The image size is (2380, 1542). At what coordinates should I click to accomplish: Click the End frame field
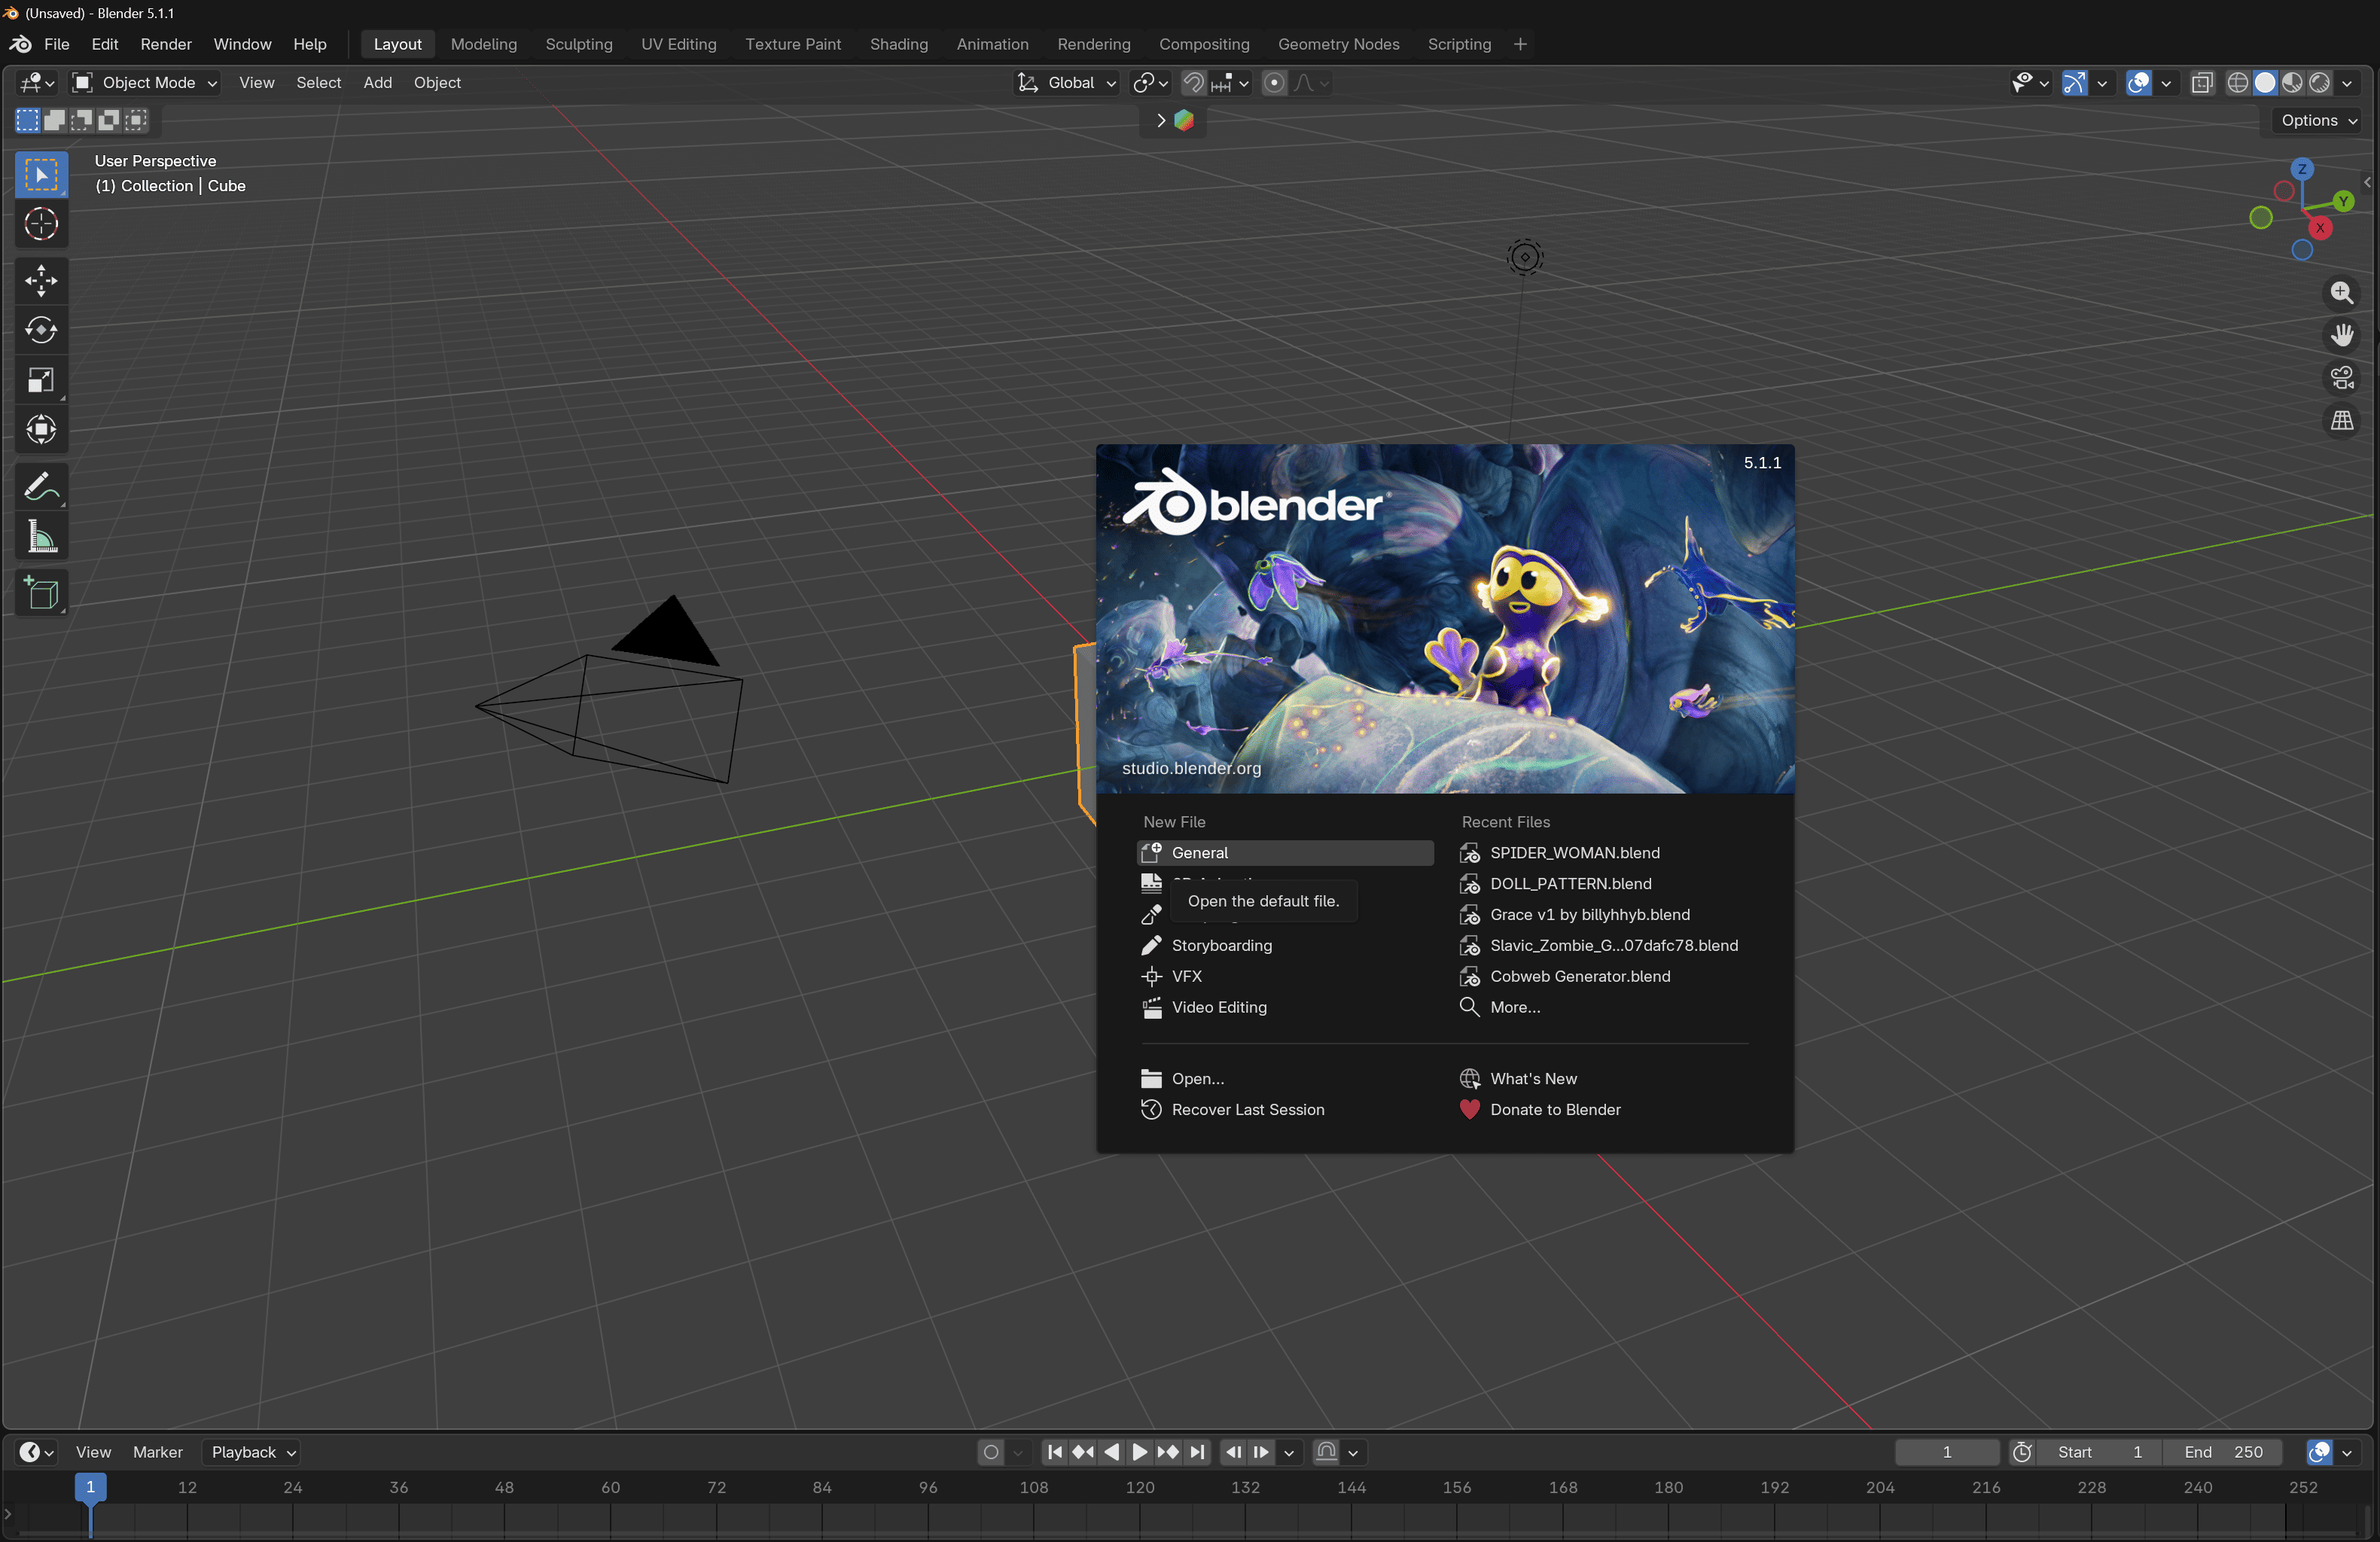[2221, 1452]
